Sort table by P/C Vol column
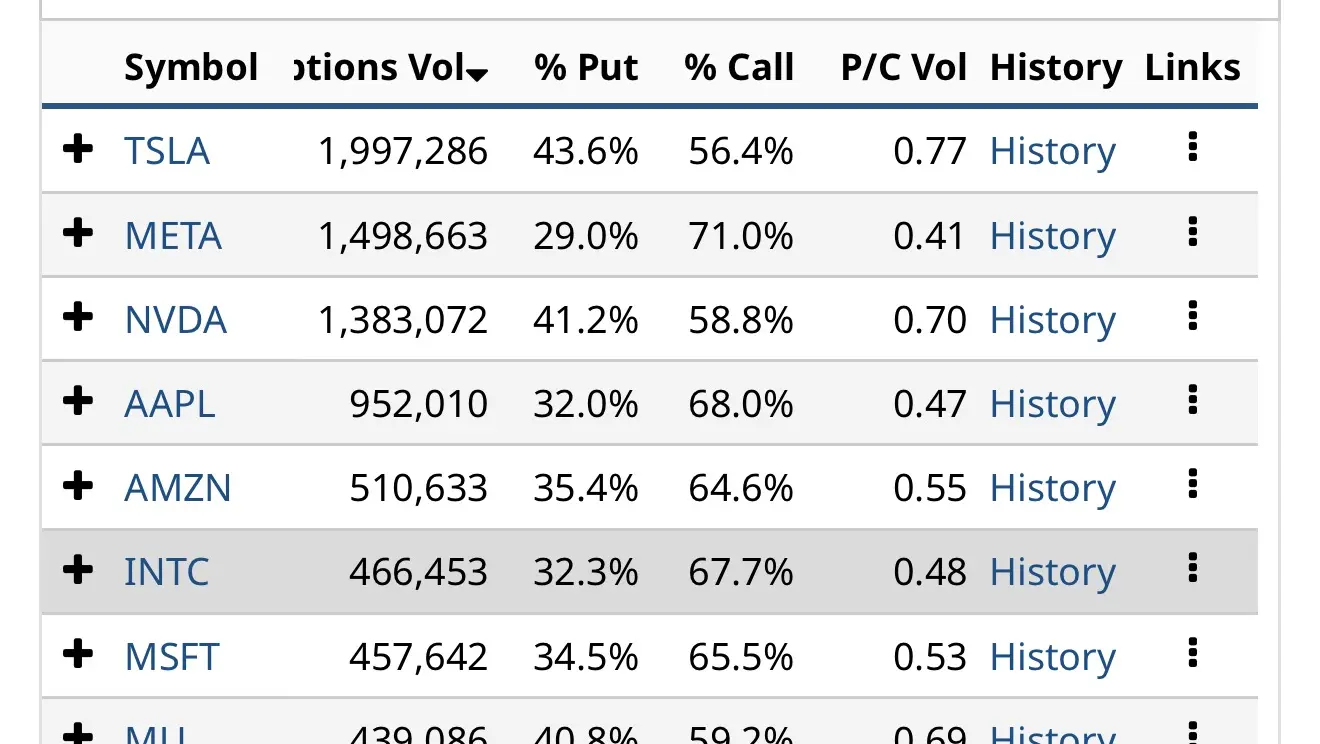This screenshot has height=744, width=1320. coord(904,67)
